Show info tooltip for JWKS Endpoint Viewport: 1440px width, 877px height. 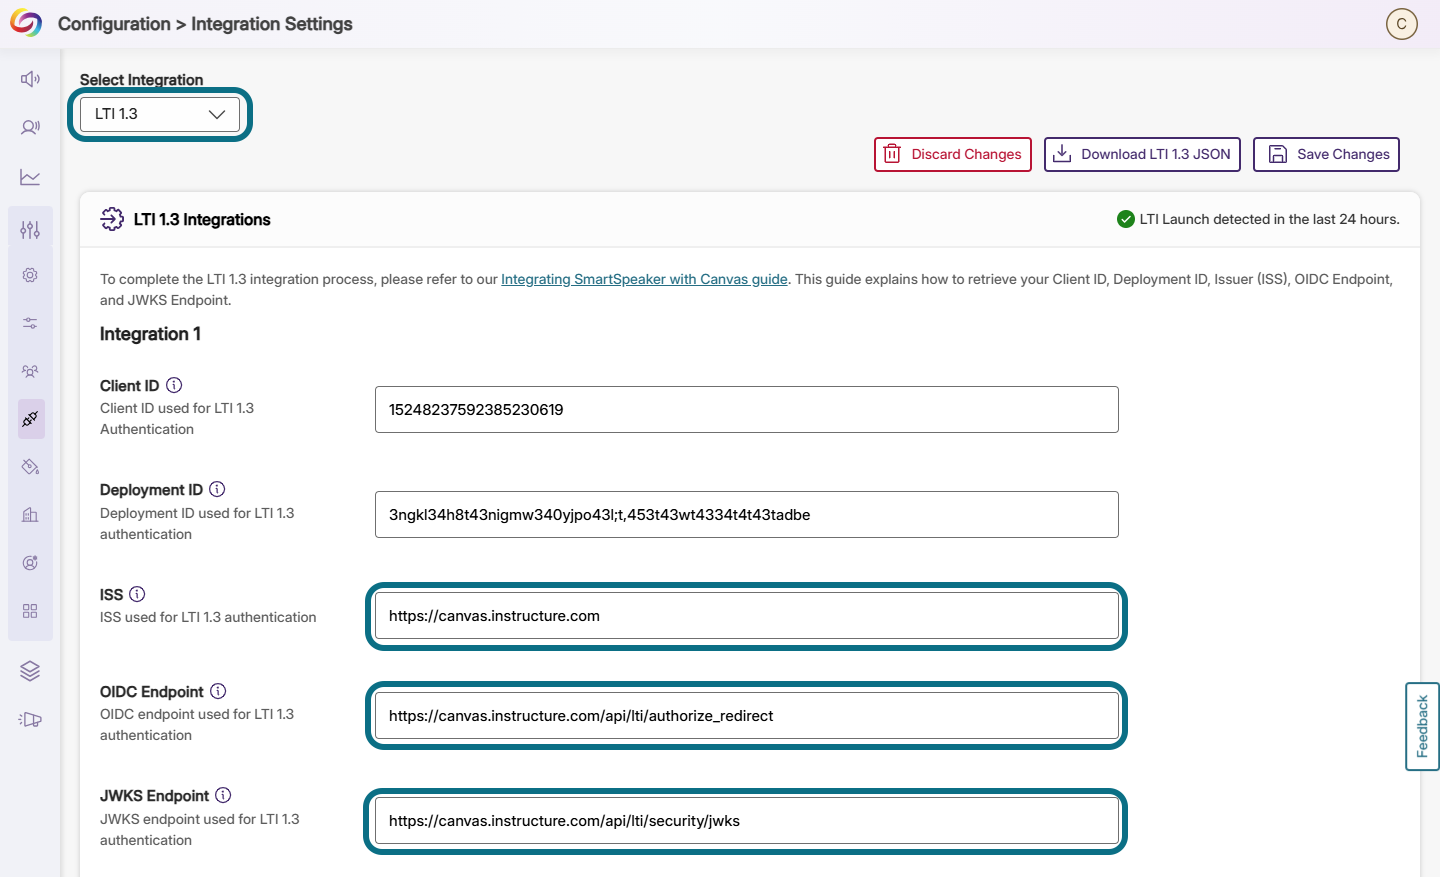[x=223, y=795]
